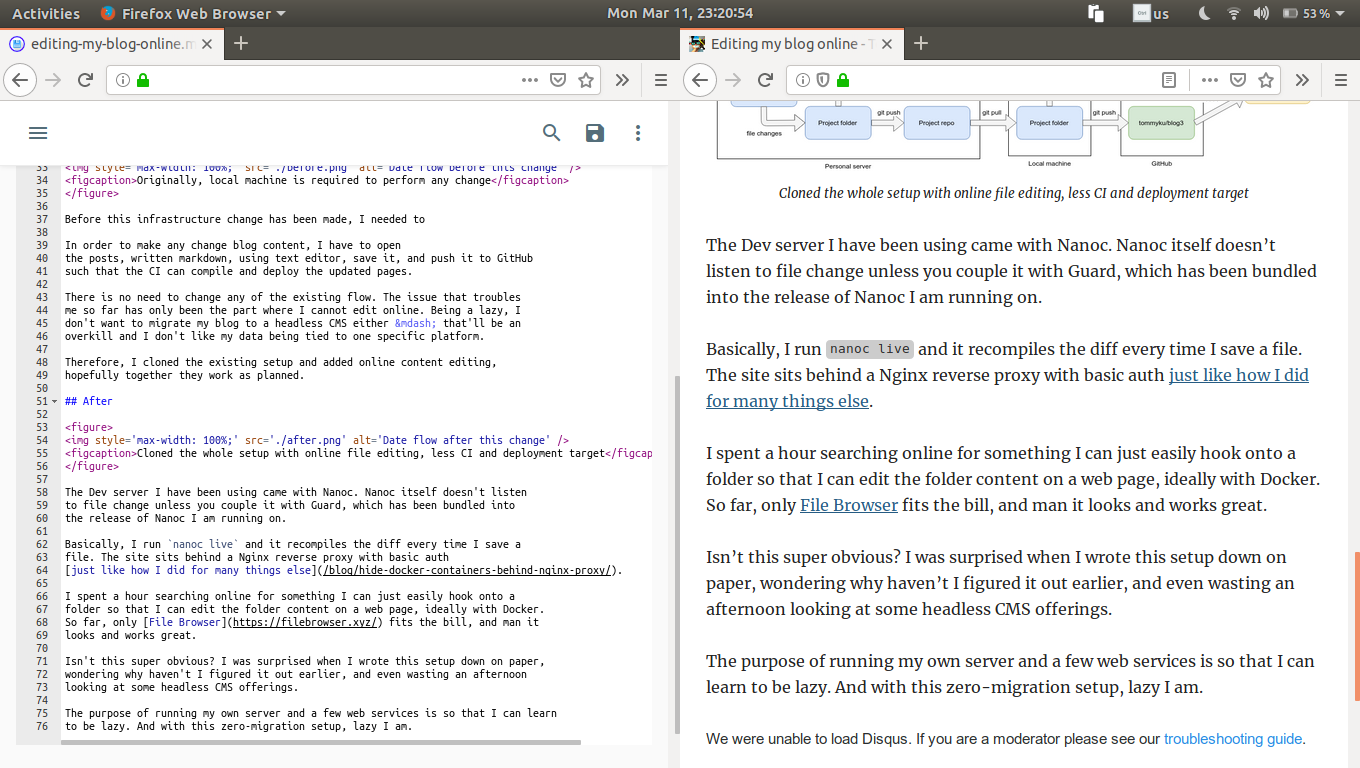Collapse the '## After' code fold at line 51

coord(52,400)
